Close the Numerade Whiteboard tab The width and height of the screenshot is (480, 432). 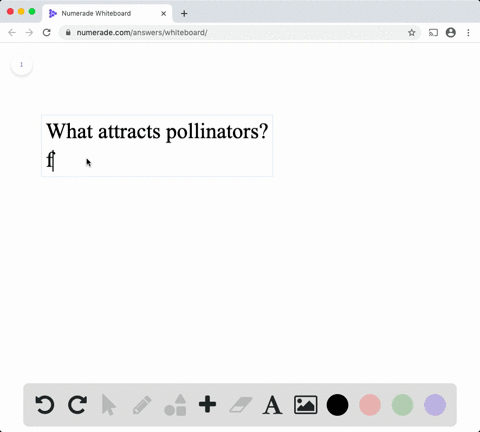click(163, 13)
